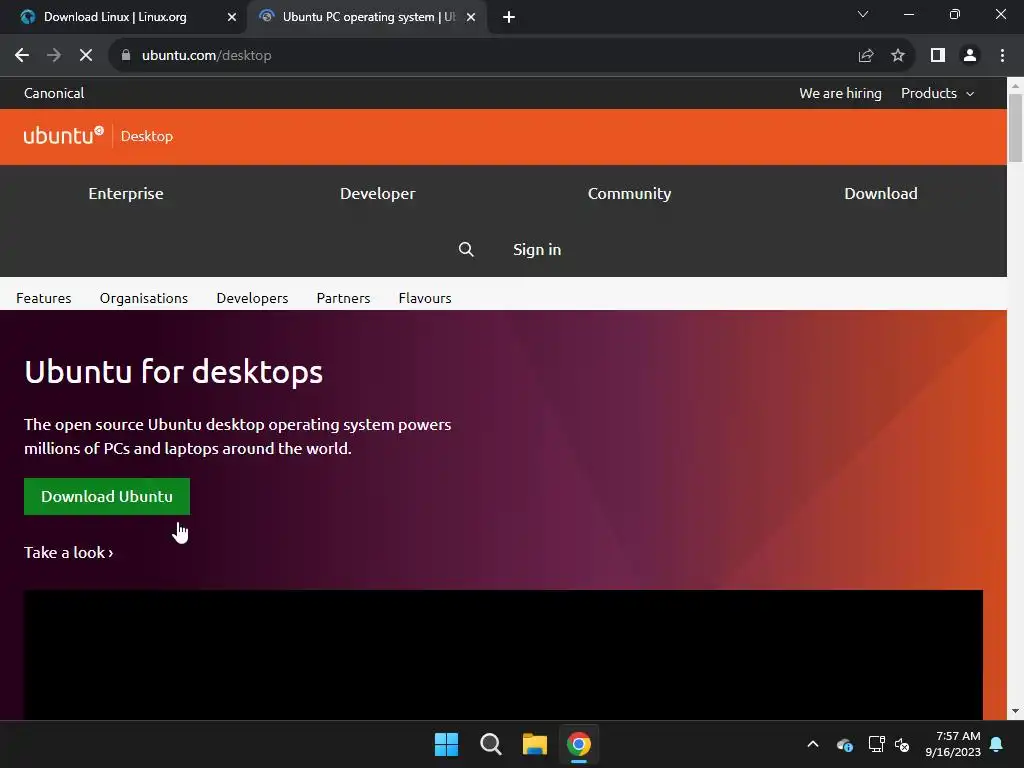1024x768 pixels.
Task: Open the notification bell in the taskbar
Action: pyautogui.click(x=997, y=744)
